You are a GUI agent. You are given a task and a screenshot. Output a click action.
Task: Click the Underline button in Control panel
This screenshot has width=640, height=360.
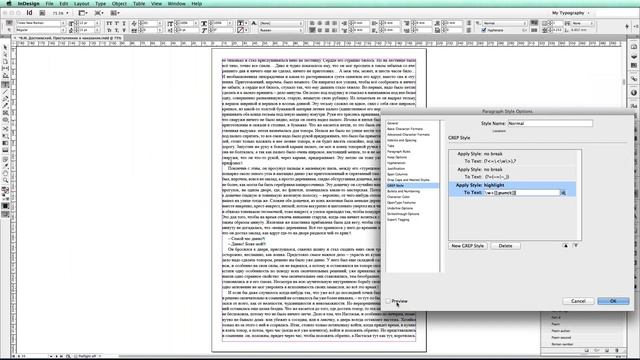(124, 23)
